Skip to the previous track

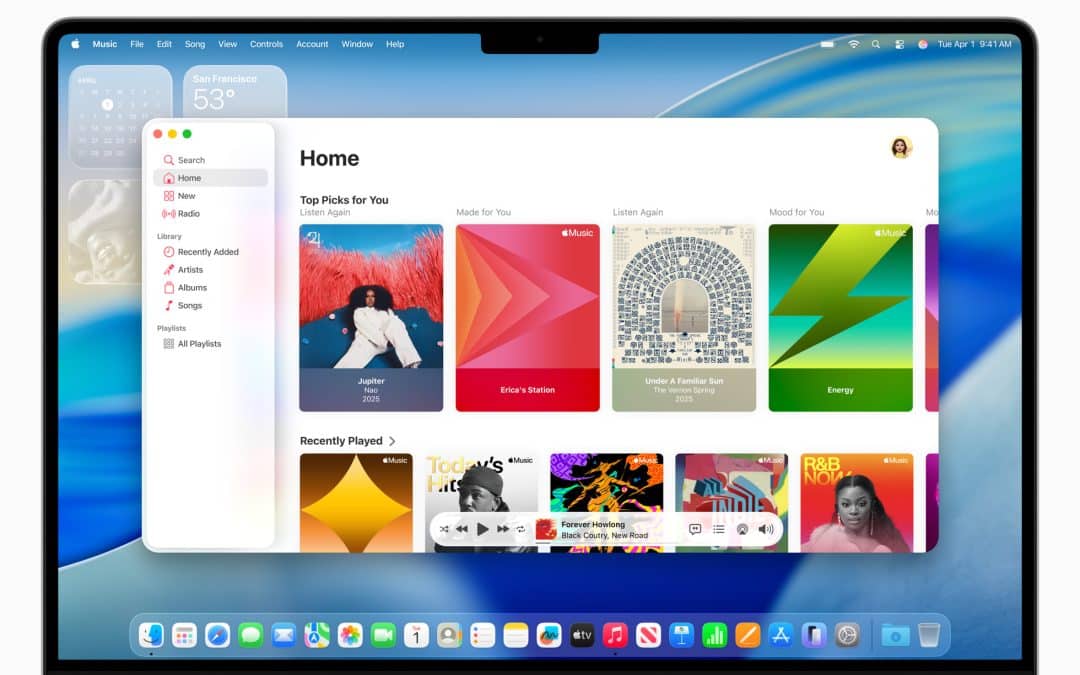tap(462, 529)
